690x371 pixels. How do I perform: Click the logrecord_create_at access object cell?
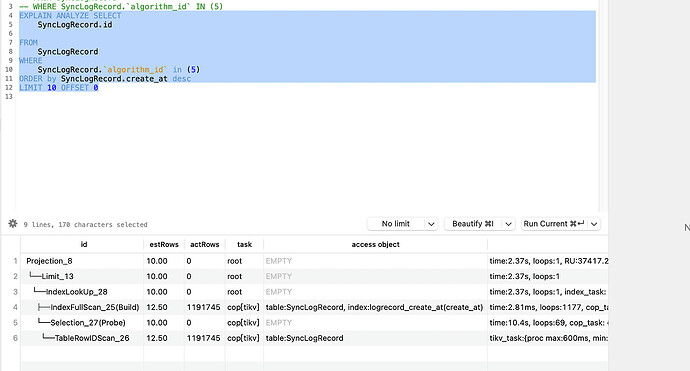374,307
